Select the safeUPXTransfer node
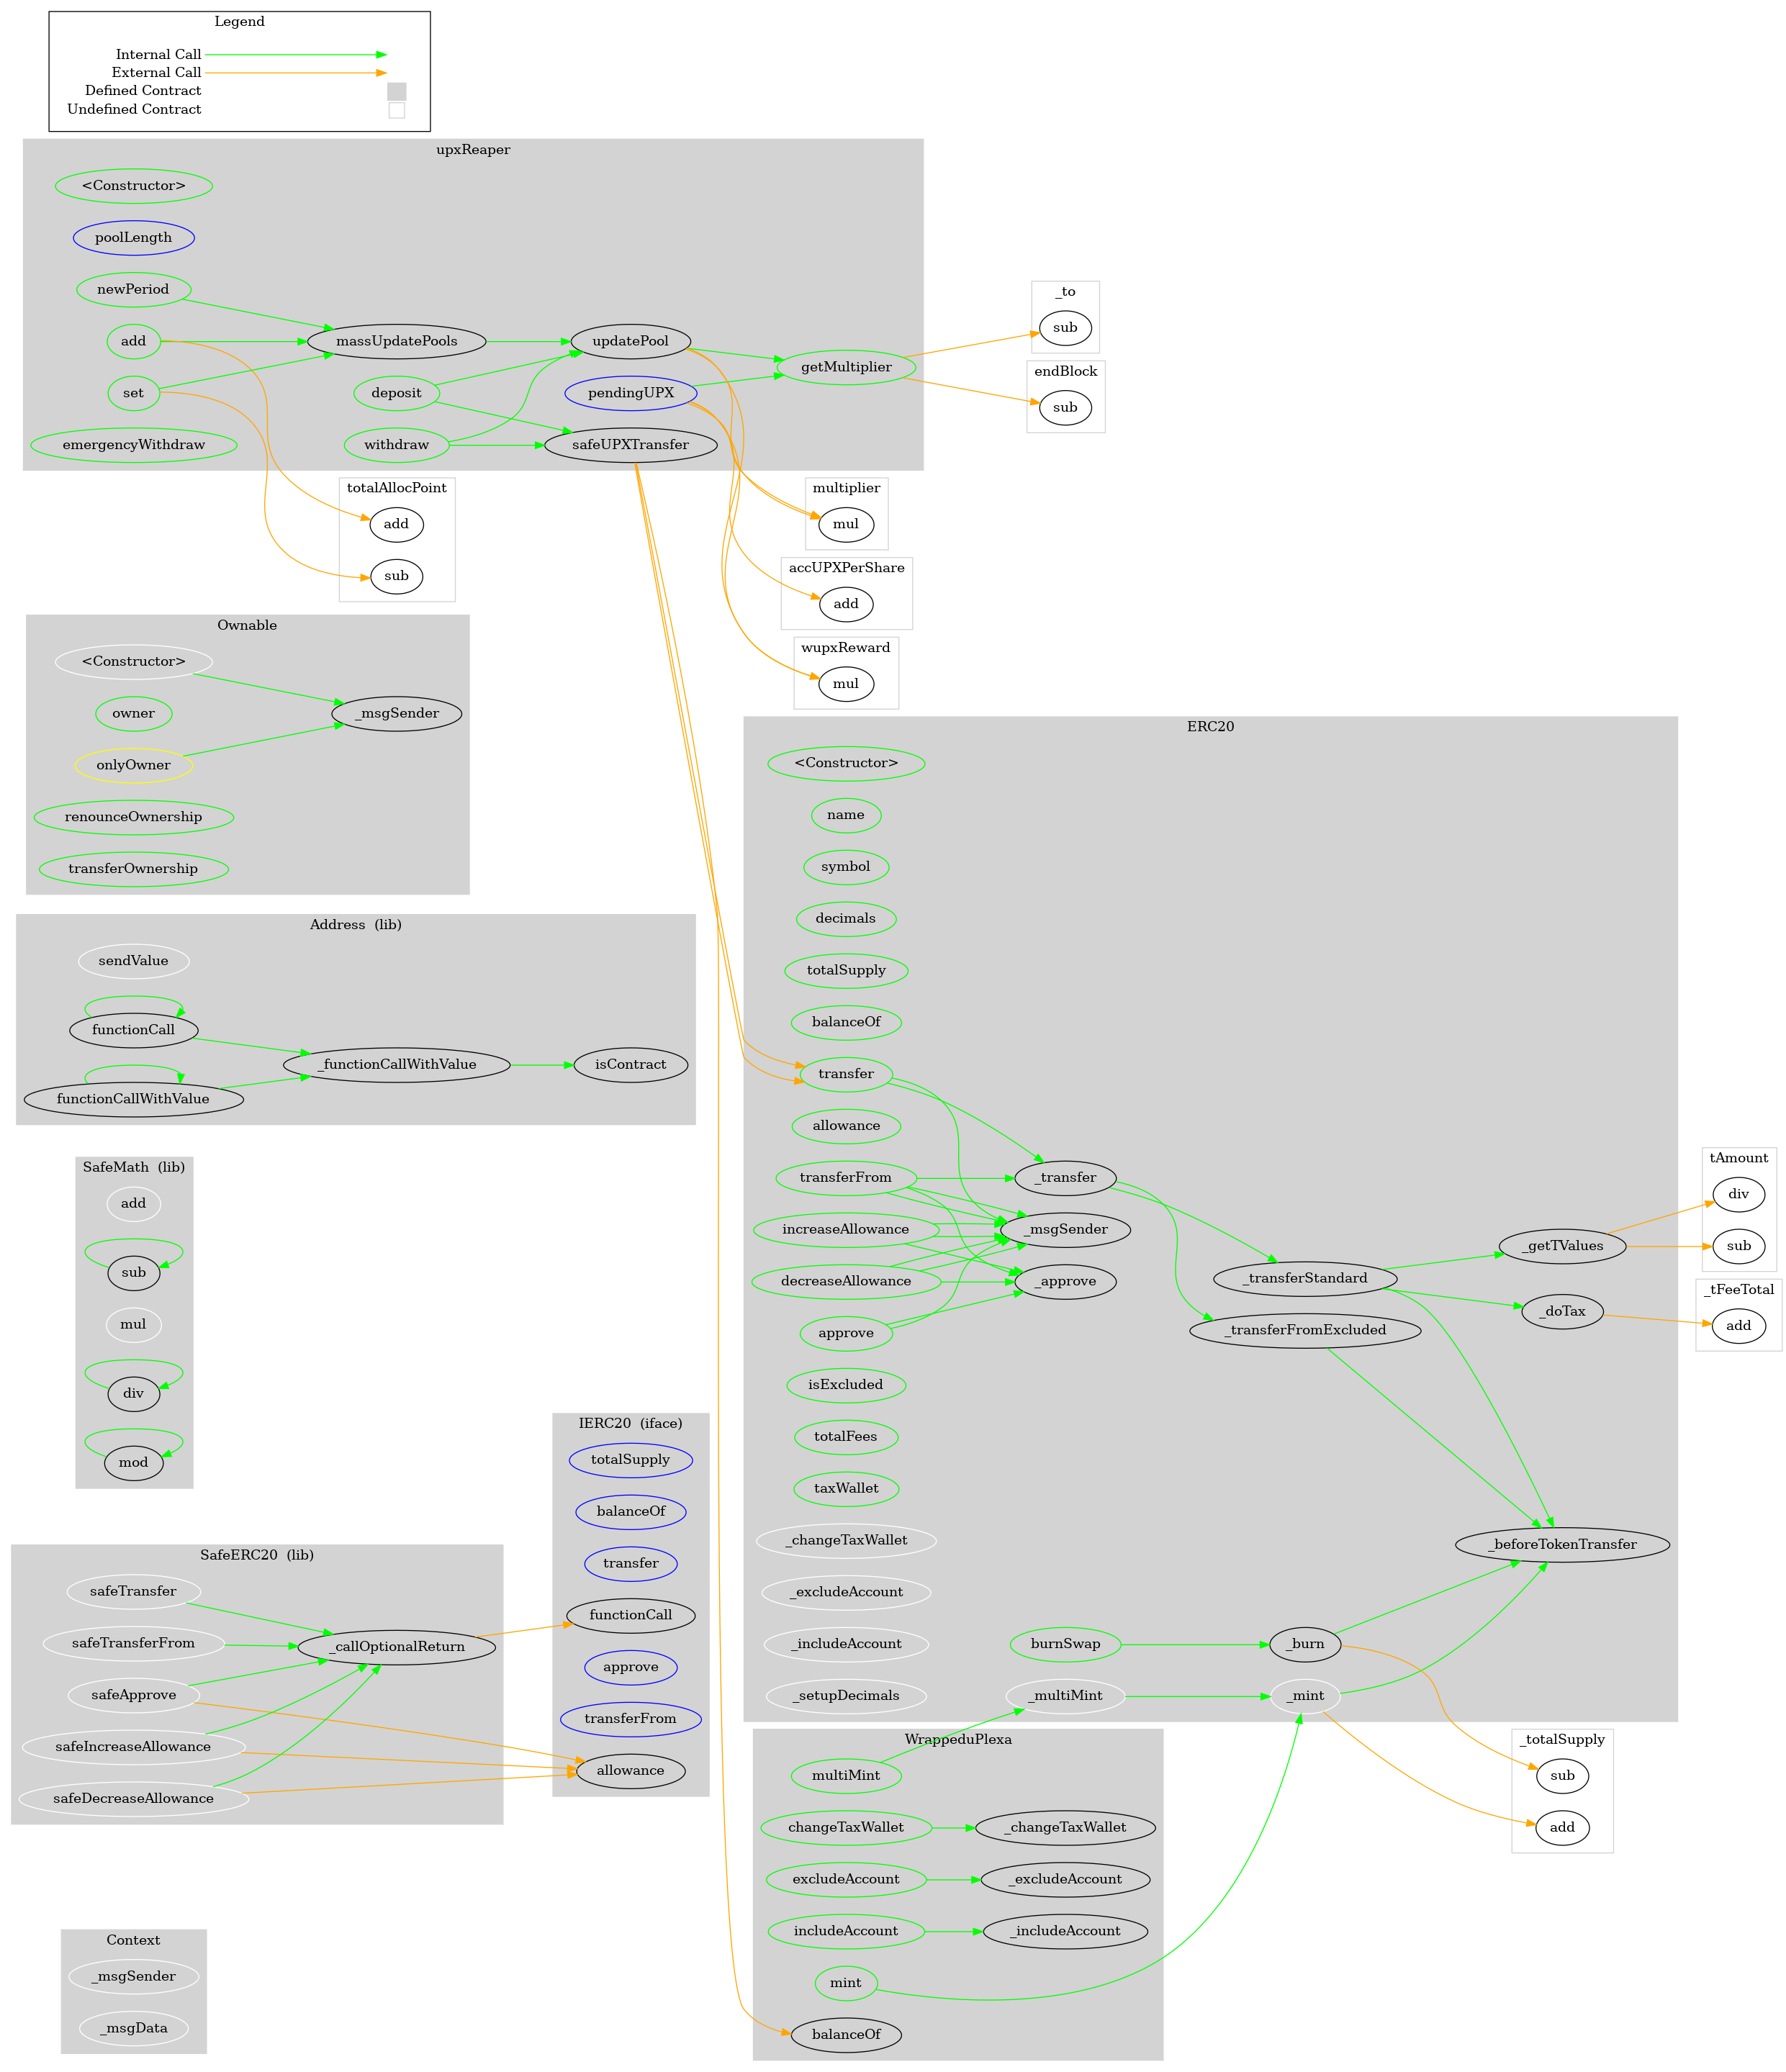 [x=630, y=444]
